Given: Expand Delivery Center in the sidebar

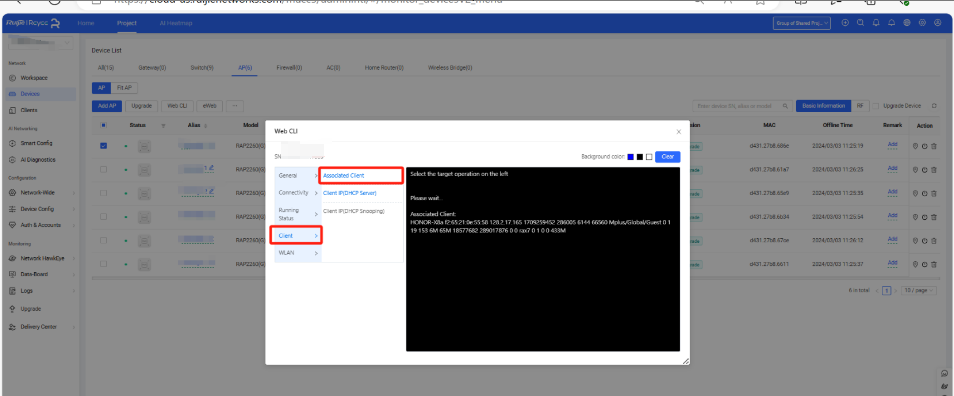Looking at the screenshot, I should 41,327.
